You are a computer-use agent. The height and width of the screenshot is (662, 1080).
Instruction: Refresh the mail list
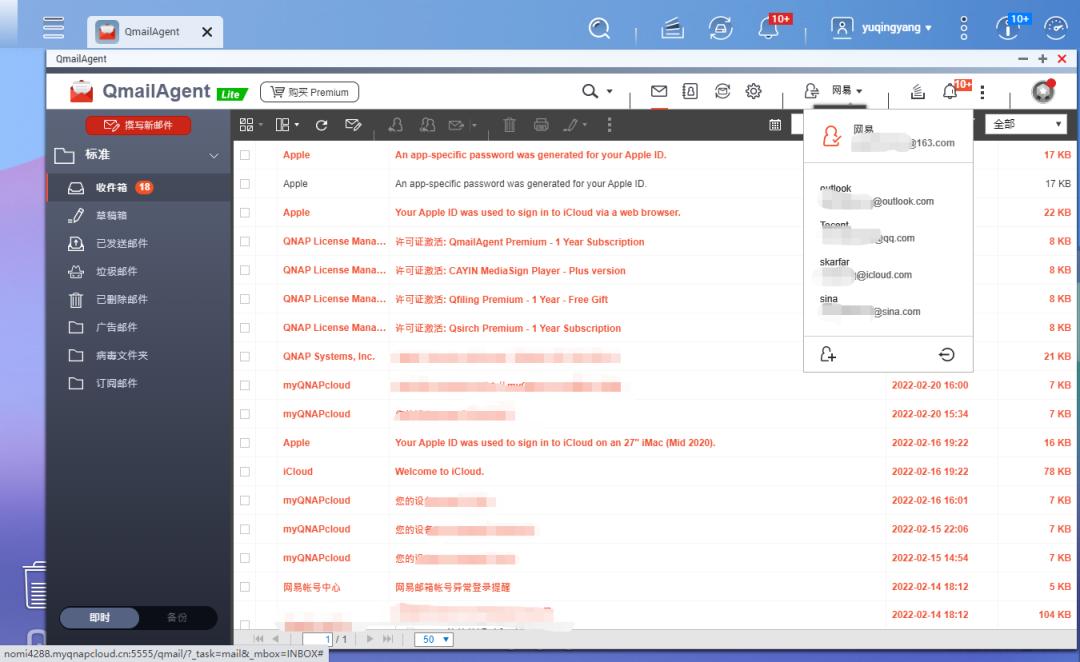(320, 124)
